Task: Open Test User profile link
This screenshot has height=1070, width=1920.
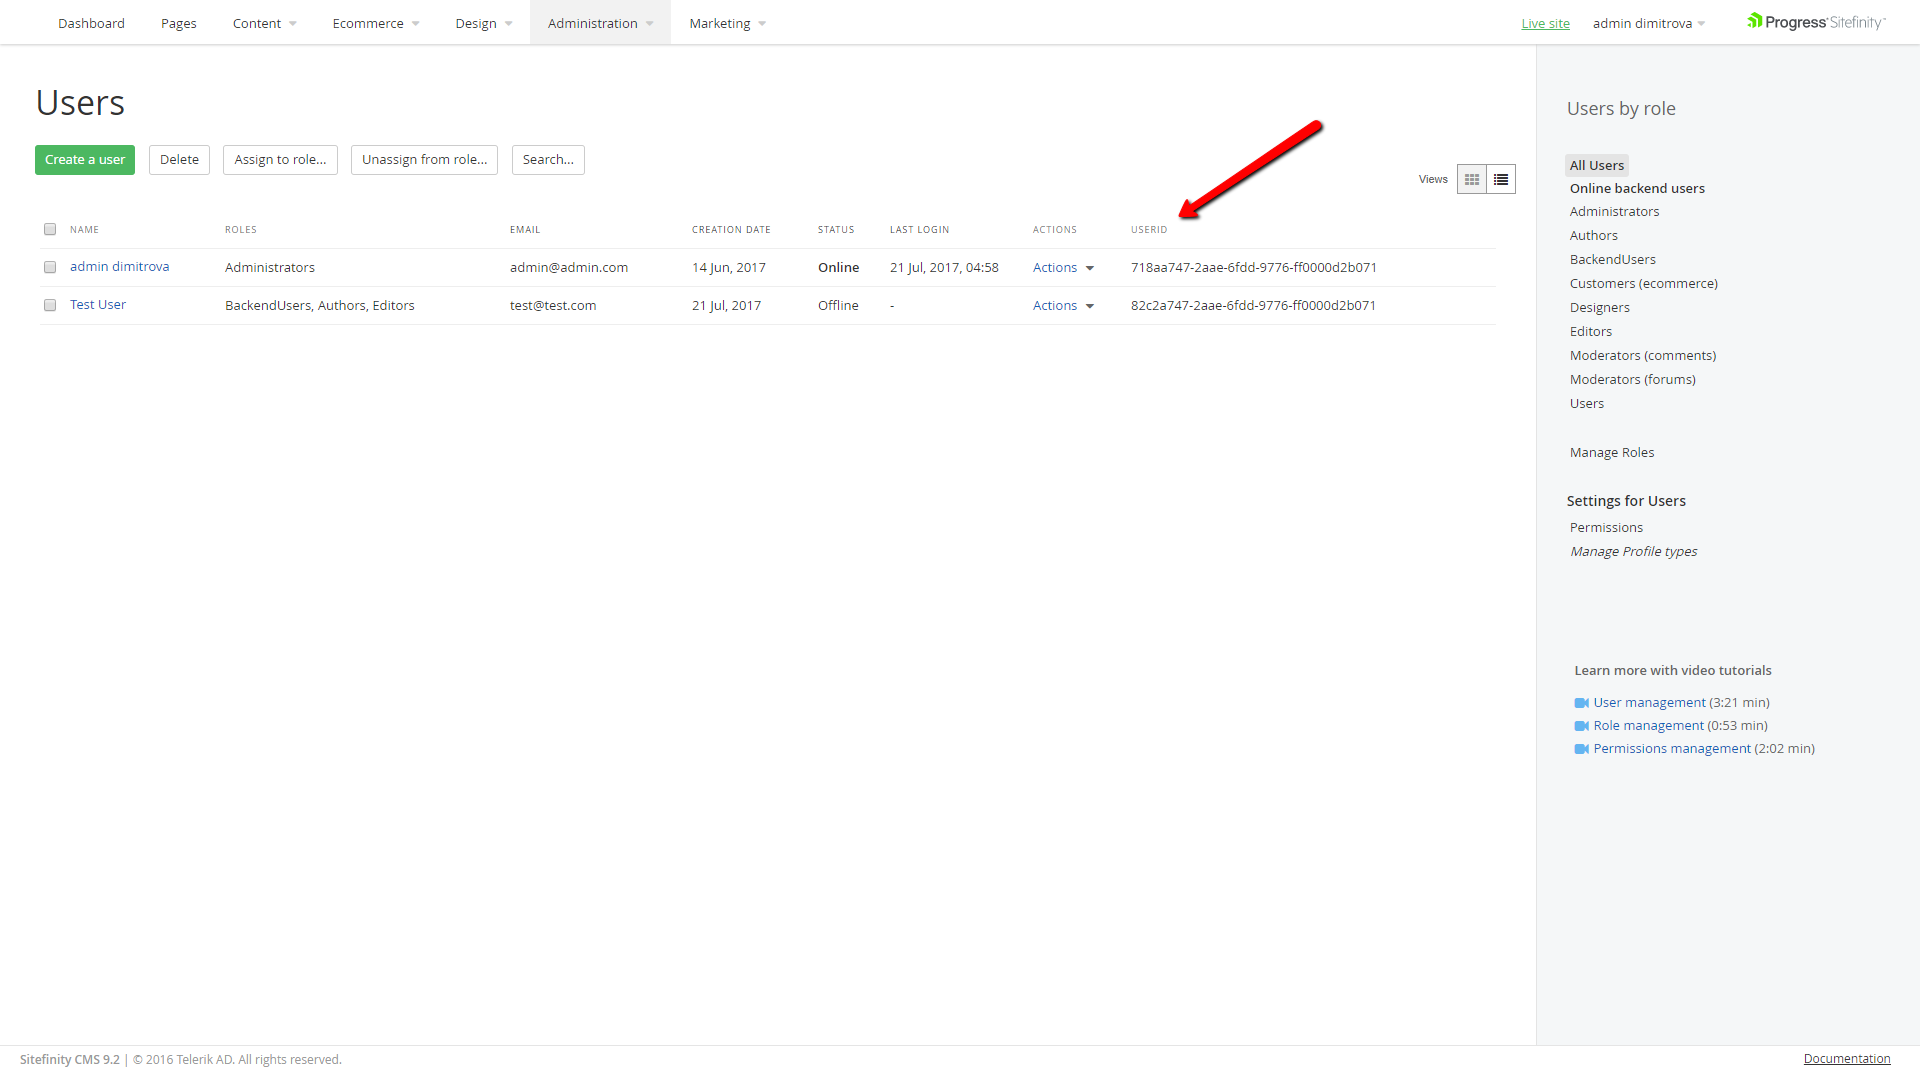Action: point(98,304)
